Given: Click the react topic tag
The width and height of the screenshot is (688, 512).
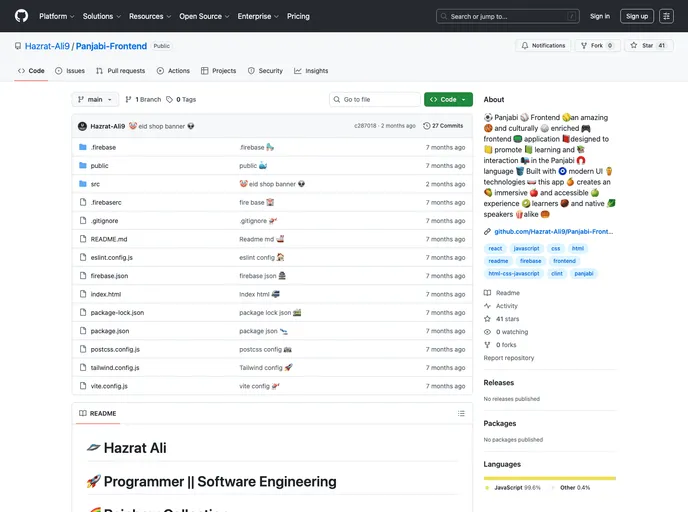Looking at the screenshot, I should pos(495,249).
